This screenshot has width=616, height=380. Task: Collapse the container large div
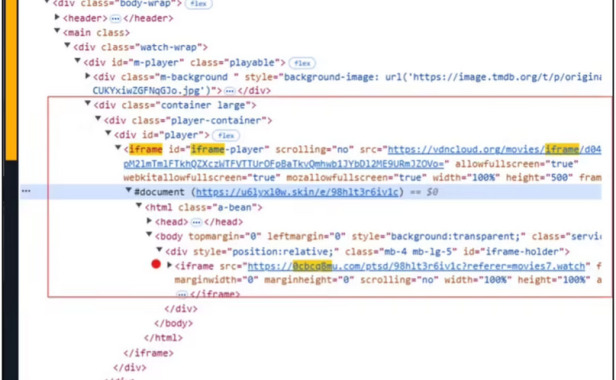pyautogui.click(x=88, y=104)
